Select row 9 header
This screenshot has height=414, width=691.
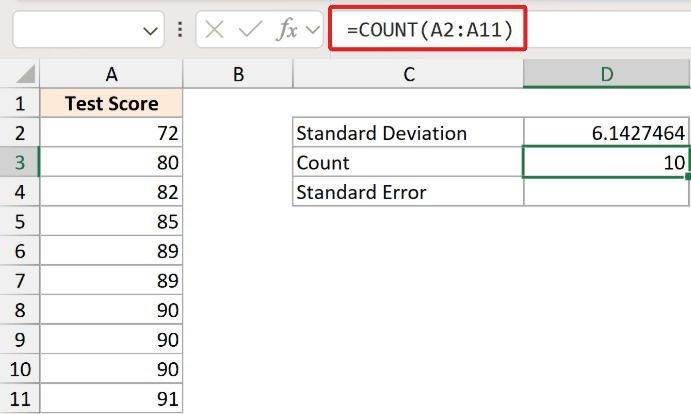[x=19, y=339]
